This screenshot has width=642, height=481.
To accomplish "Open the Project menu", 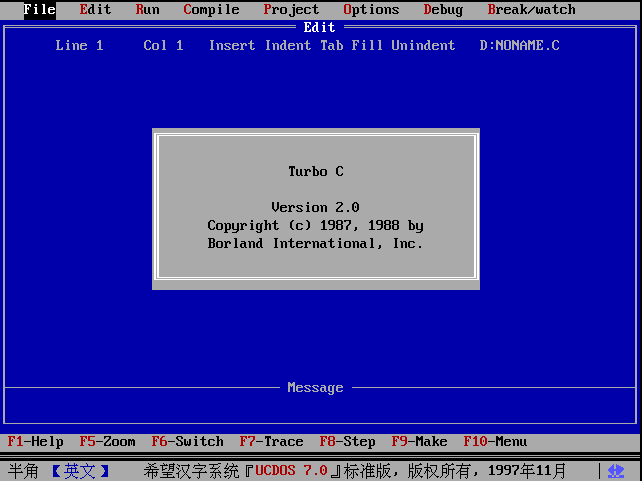I will pyautogui.click(x=291, y=9).
